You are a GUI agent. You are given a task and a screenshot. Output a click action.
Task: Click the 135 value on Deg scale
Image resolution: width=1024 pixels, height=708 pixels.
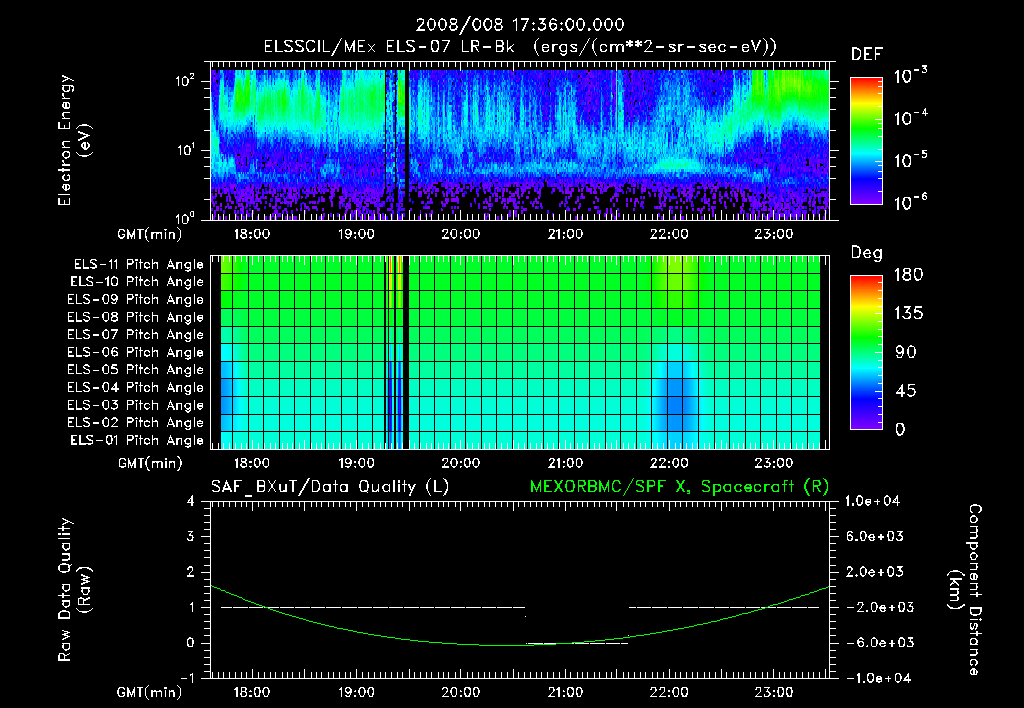pyautogui.click(x=908, y=314)
